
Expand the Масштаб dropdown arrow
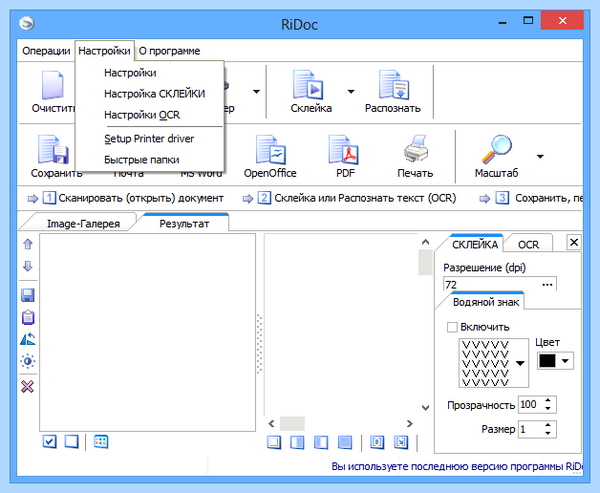coord(540,157)
